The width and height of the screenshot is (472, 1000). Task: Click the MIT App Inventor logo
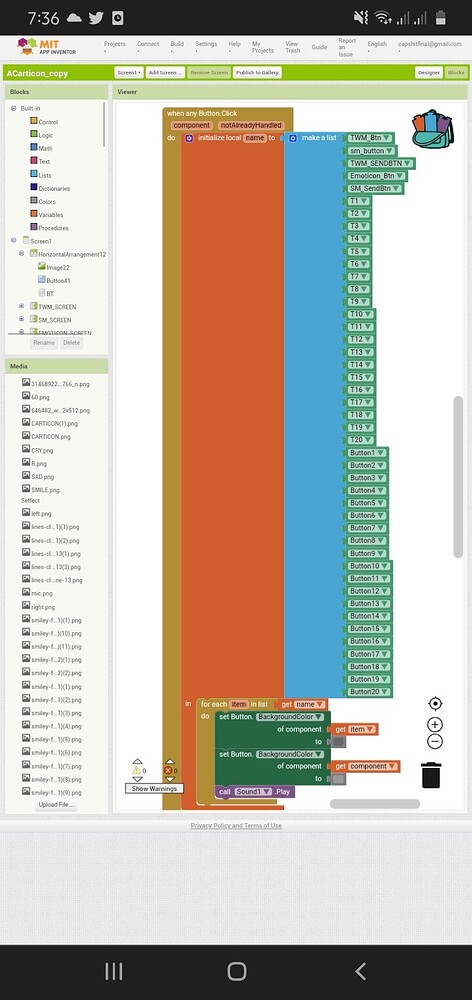[x=47, y=47]
